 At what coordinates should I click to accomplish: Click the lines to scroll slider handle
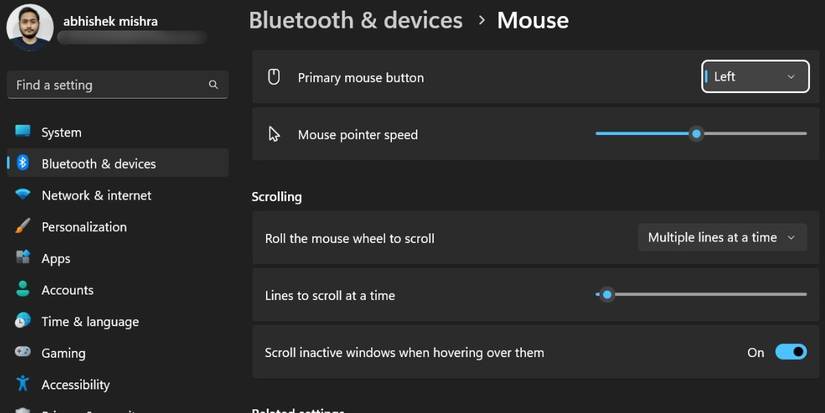606,295
